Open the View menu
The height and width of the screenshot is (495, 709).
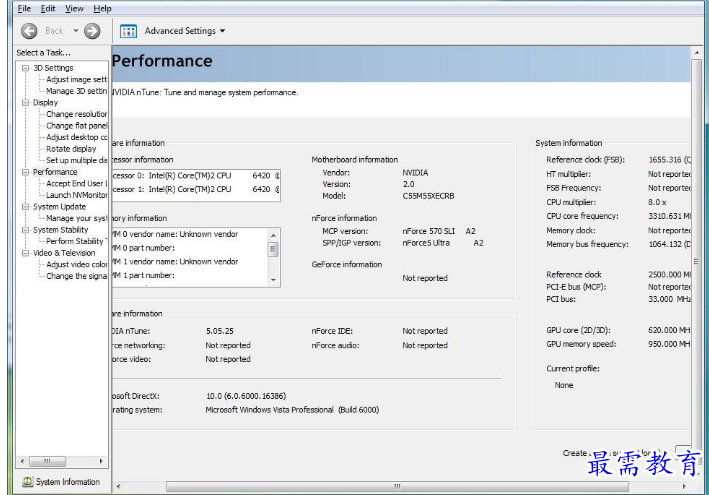click(74, 8)
